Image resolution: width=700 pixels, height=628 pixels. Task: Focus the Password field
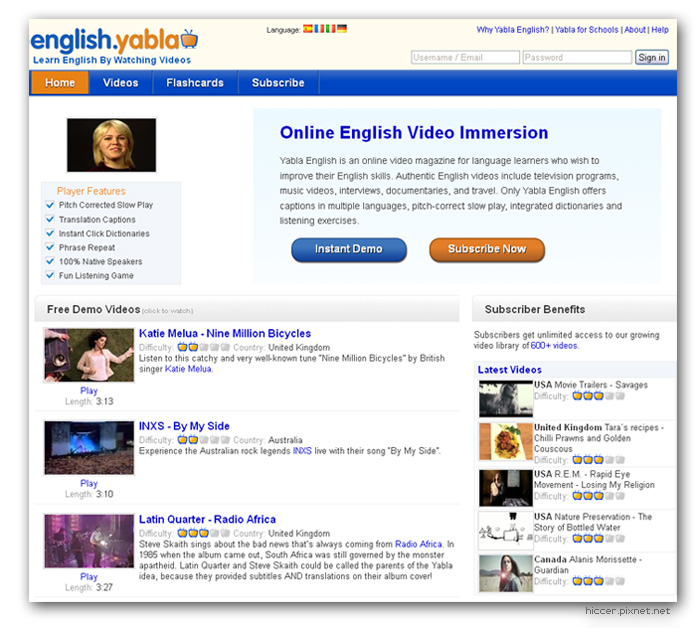point(577,58)
